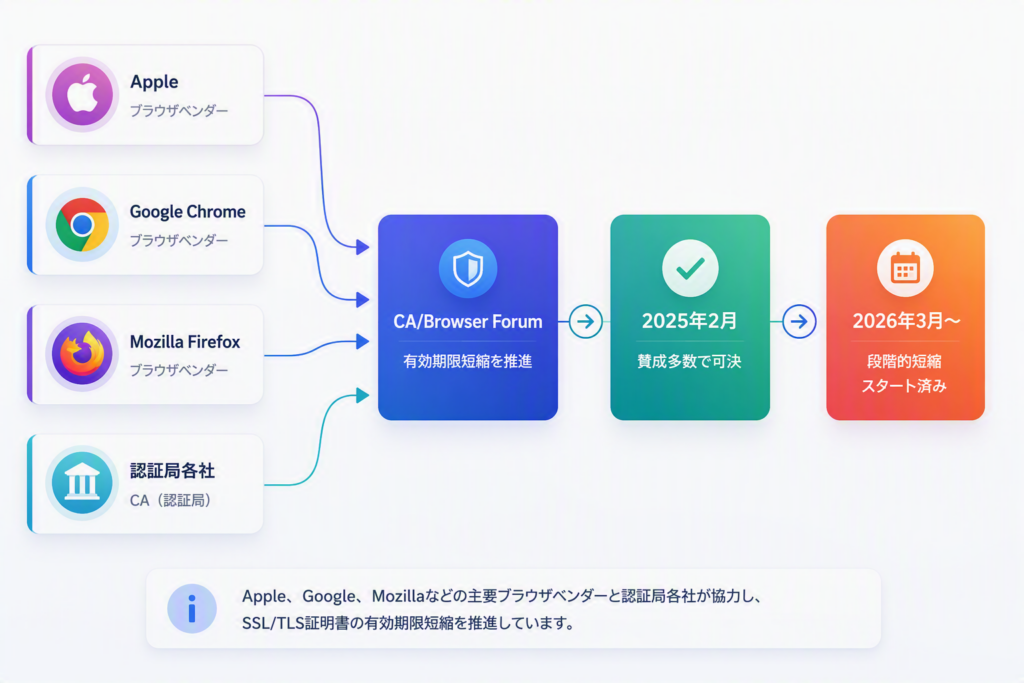Viewport: 1024px width, 683px height.
Task: Click the calendar icon above 2026年3月〜
Action: point(905,268)
